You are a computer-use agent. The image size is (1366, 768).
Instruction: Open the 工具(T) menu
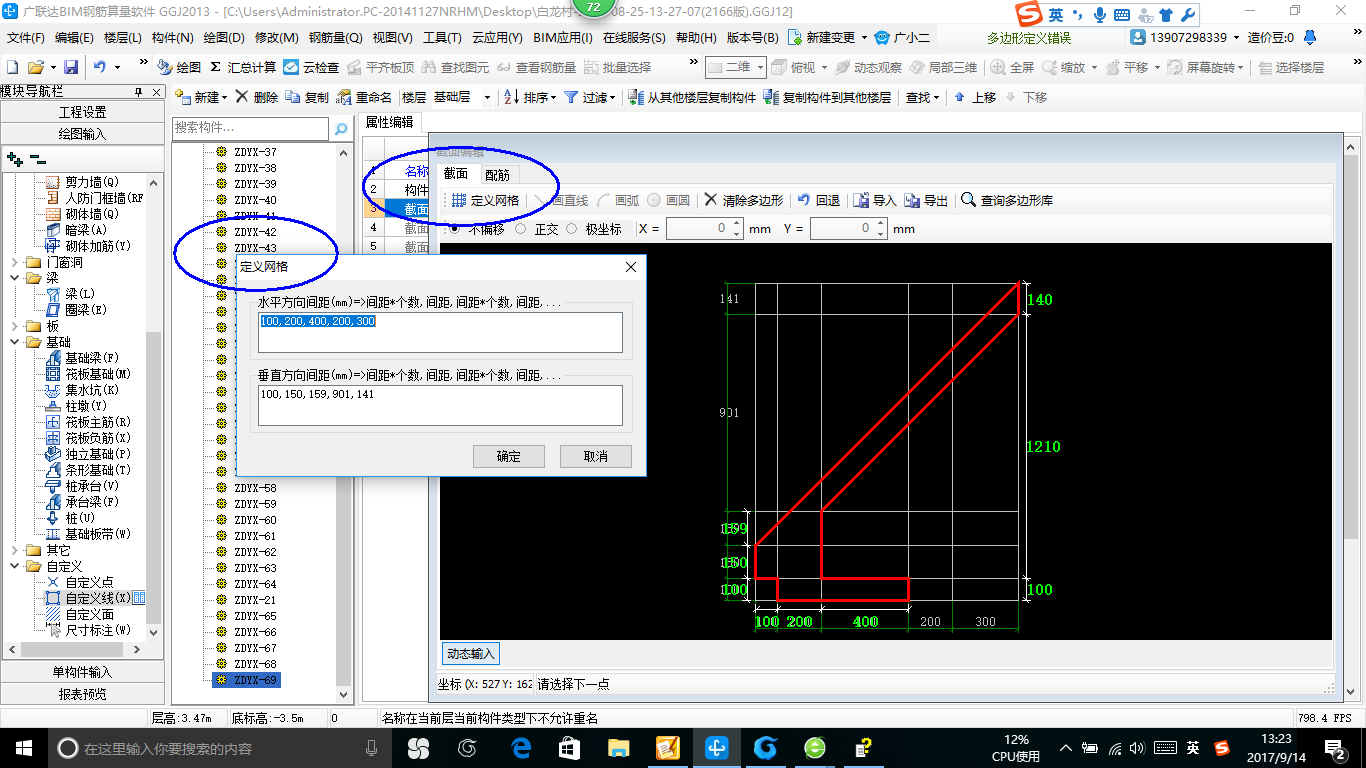442,37
